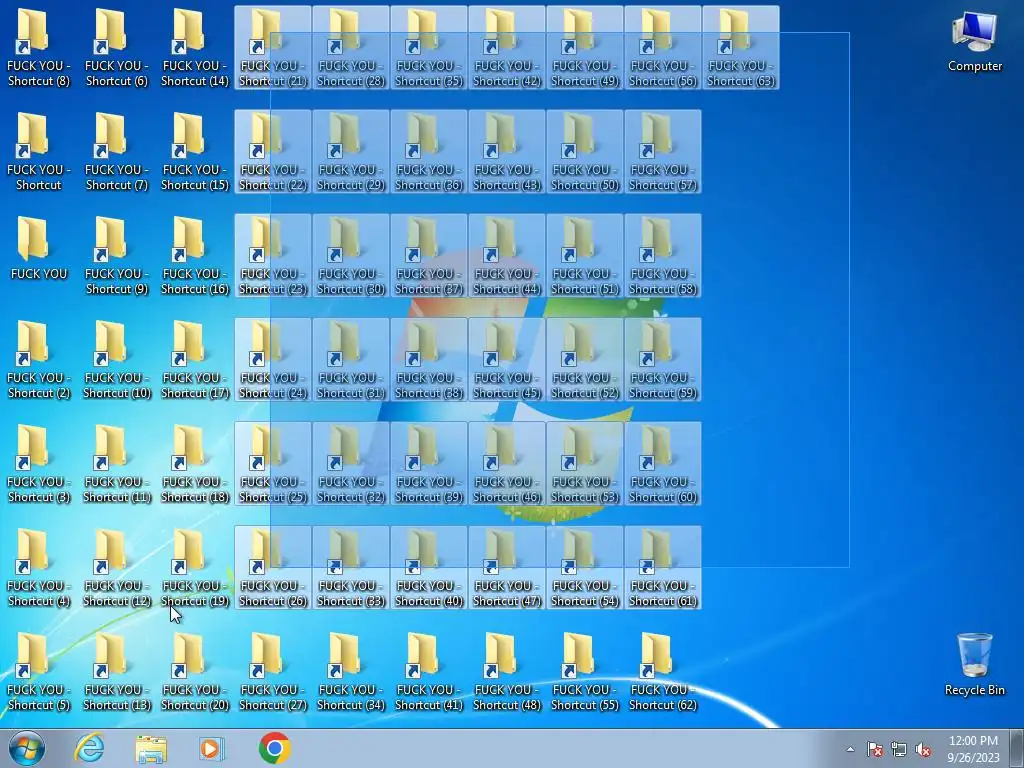The image size is (1024, 768).
Task: Open Windows Explorer from the taskbar
Action: pos(151,748)
